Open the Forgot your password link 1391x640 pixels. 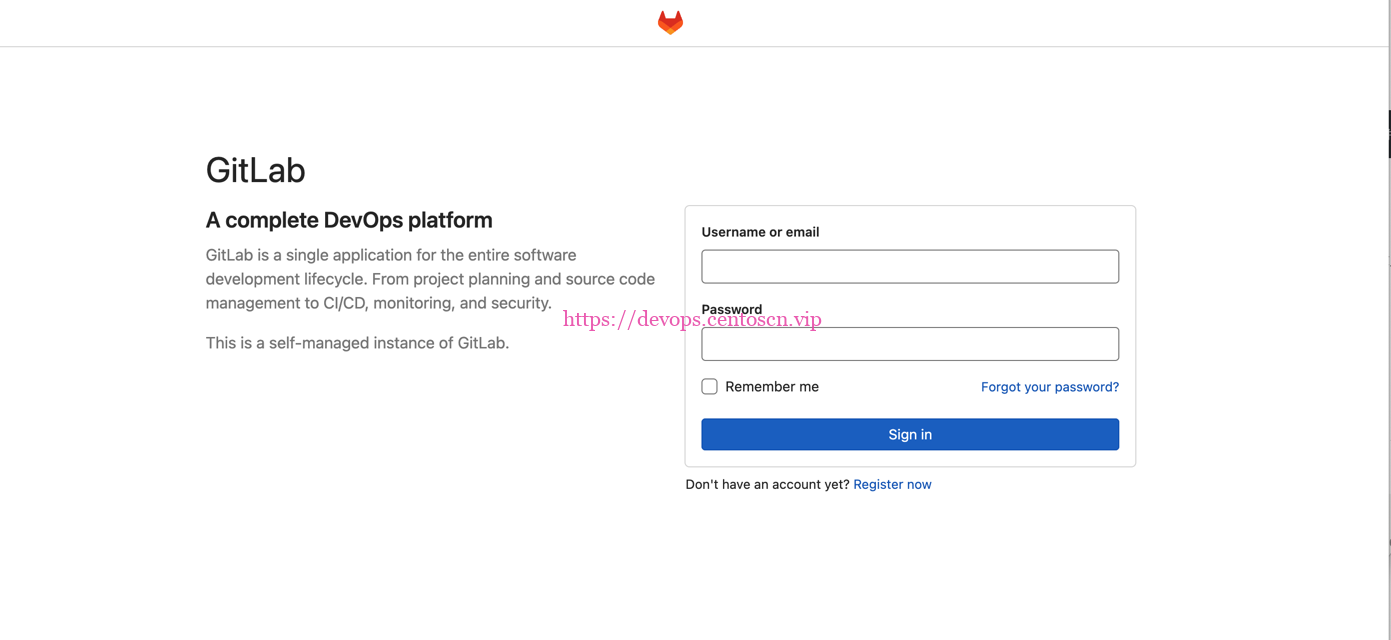tap(1049, 387)
